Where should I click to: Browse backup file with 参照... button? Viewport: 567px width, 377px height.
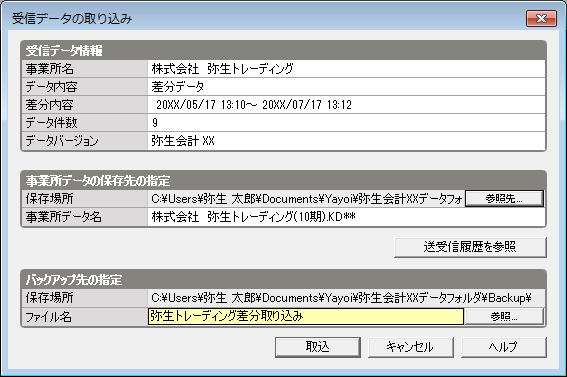pyautogui.click(x=504, y=317)
